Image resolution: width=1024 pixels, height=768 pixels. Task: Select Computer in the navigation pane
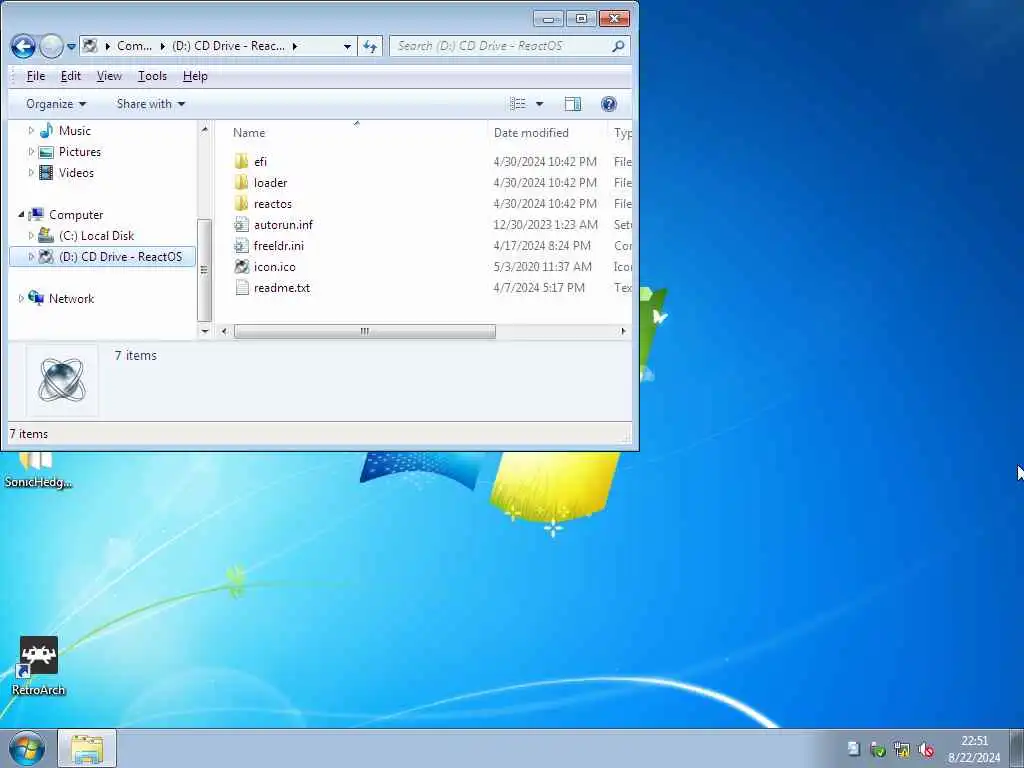[76, 215]
